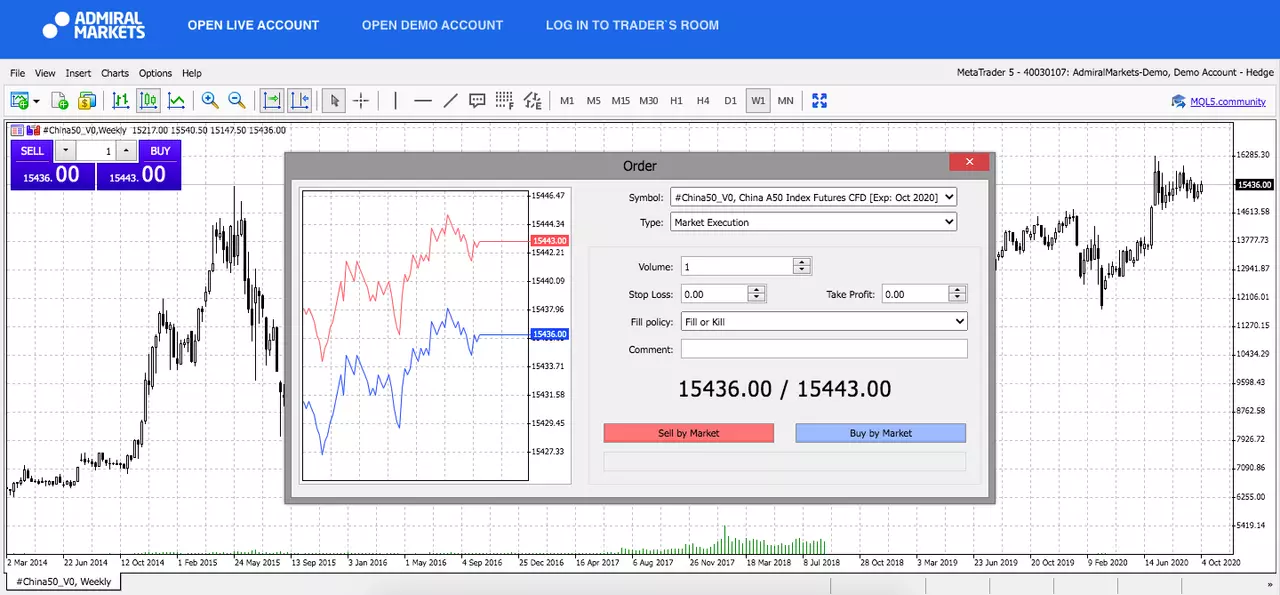Click the tick chart in Order dialog
Image resolution: width=1280 pixels, height=595 pixels.
[415, 336]
